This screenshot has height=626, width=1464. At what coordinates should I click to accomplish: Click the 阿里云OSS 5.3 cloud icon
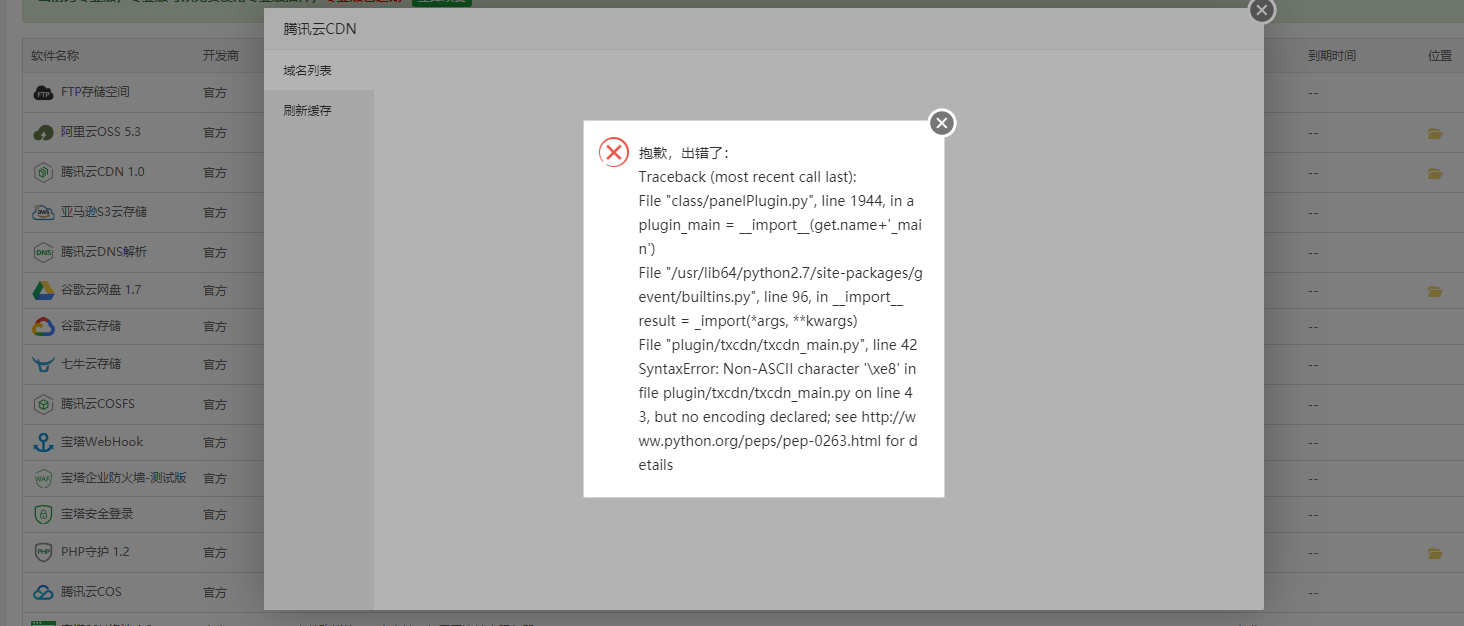pos(43,132)
